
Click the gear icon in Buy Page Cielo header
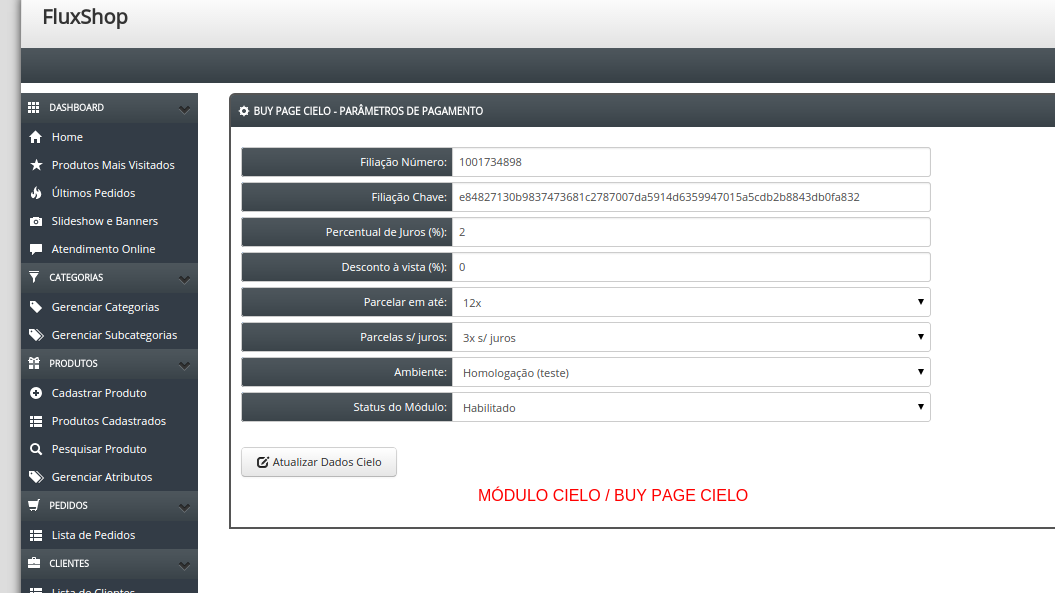point(244,111)
